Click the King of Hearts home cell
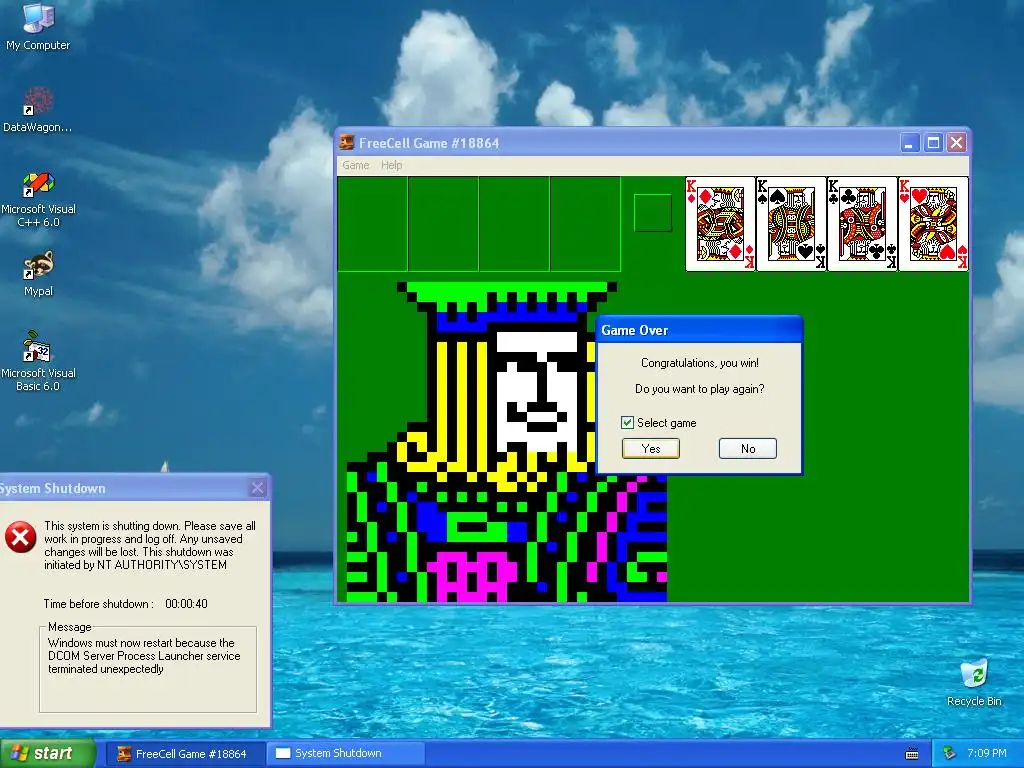Viewport: 1024px width, 768px height. (x=933, y=223)
